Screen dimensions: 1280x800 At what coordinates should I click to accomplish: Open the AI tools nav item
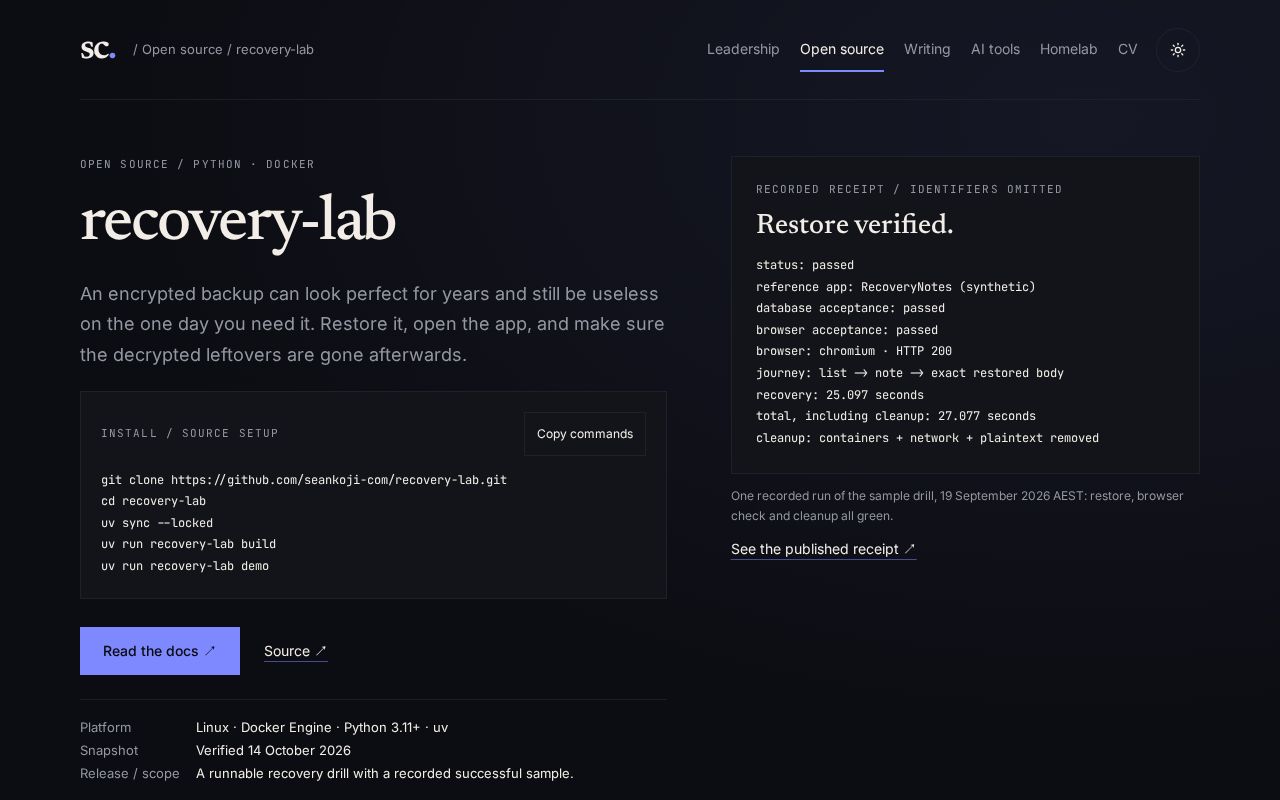pos(995,49)
